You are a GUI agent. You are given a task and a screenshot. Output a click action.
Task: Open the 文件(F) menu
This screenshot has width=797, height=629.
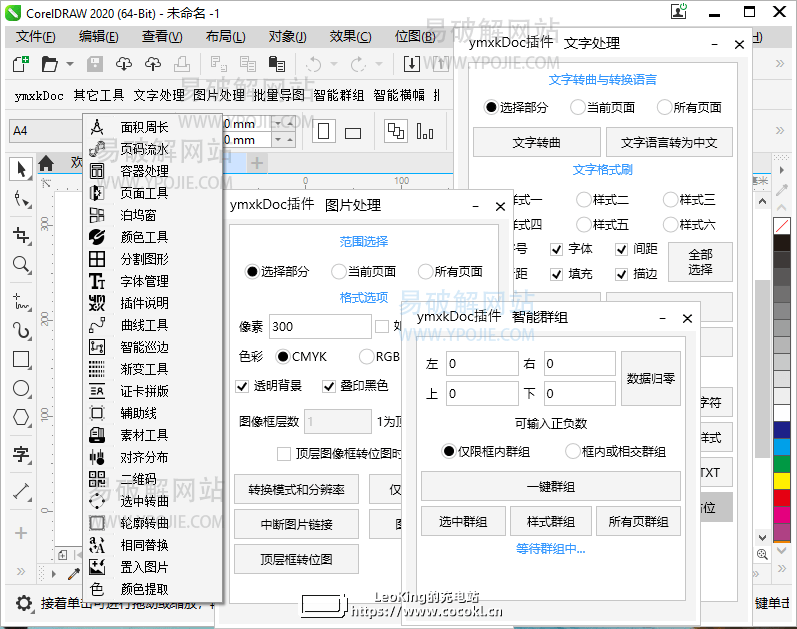pyautogui.click(x=36, y=37)
